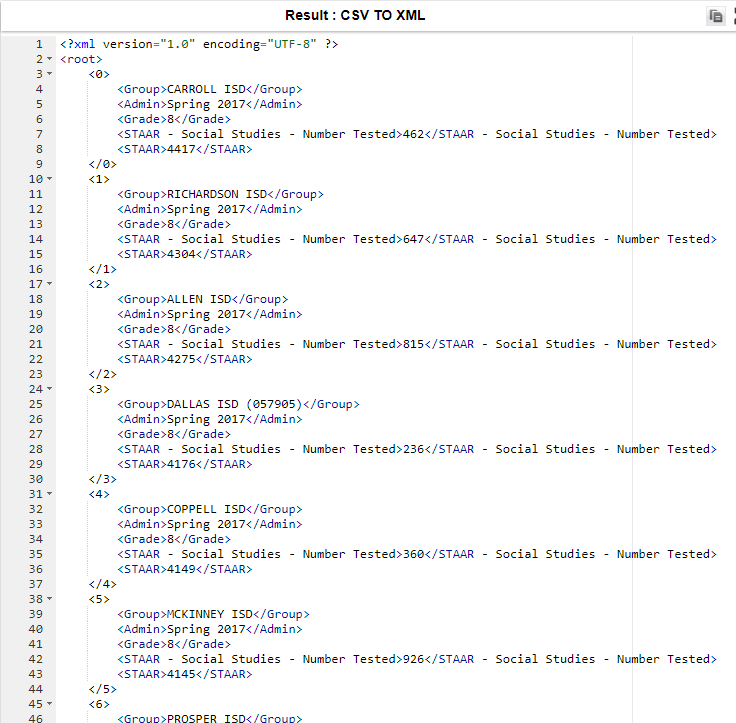Collapse the <5> node on line 38

click(49, 599)
